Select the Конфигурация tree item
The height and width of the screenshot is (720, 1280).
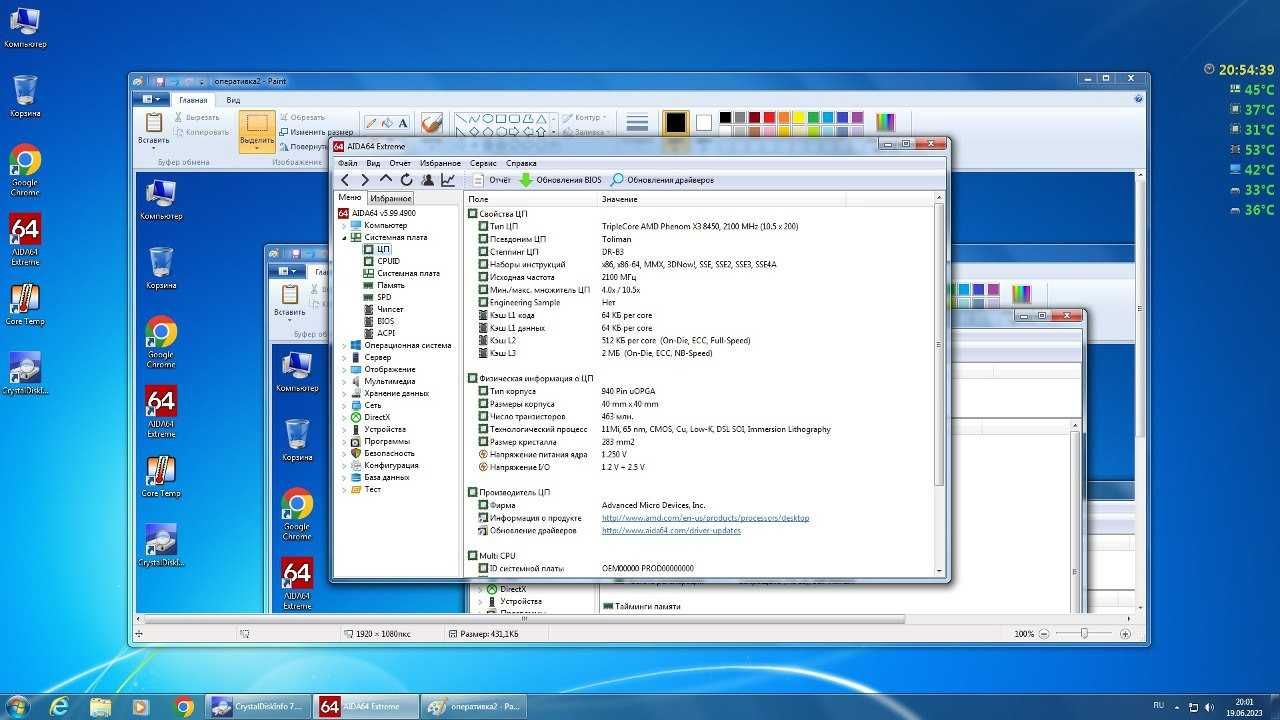(391, 465)
